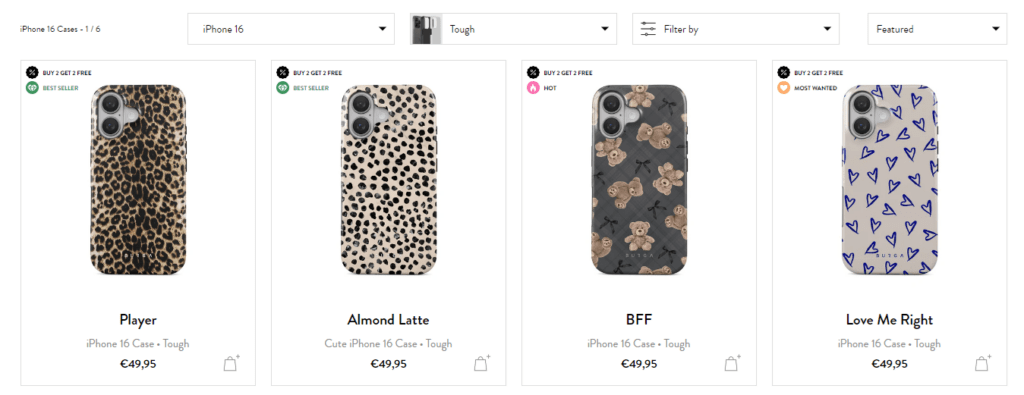Add Player case to shopping bag
Screen dimensions: 1024x395
coord(232,363)
